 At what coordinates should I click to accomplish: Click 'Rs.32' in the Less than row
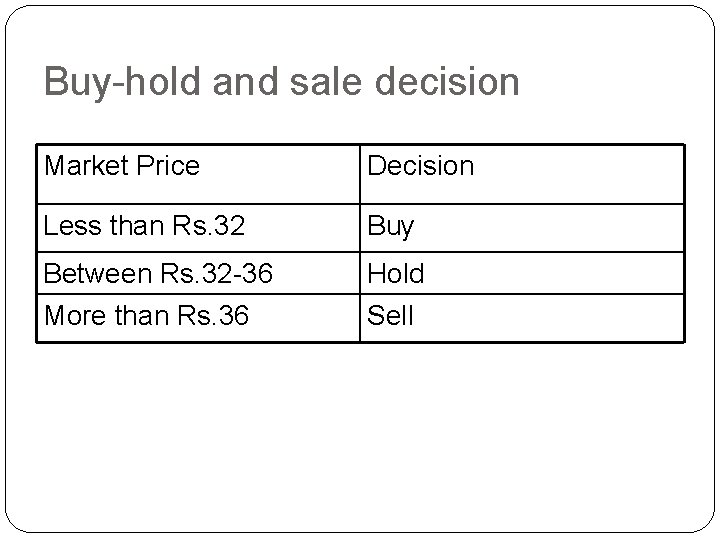(208, 225)
